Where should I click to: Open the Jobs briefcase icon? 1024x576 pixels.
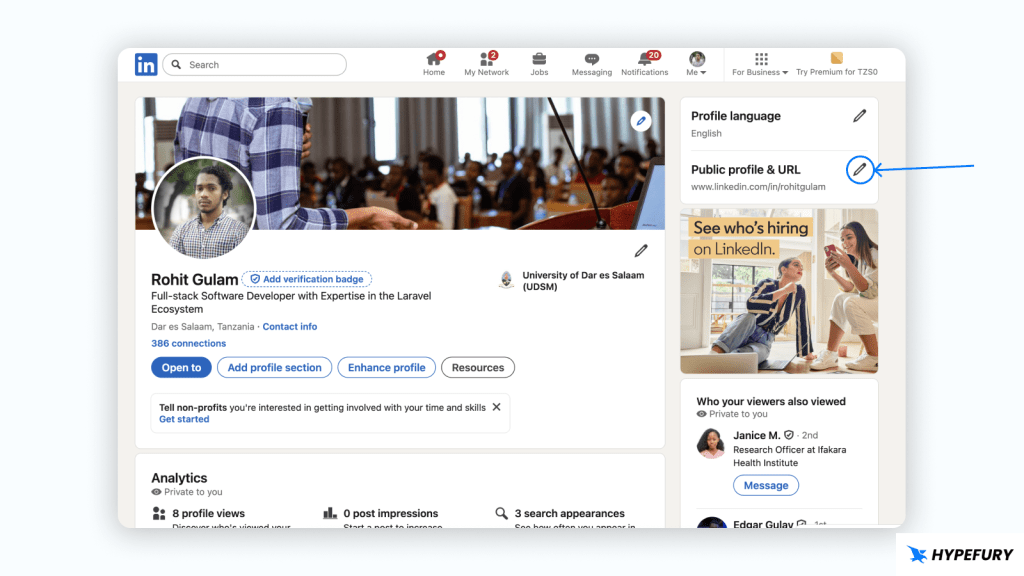(x=539, y=62)
